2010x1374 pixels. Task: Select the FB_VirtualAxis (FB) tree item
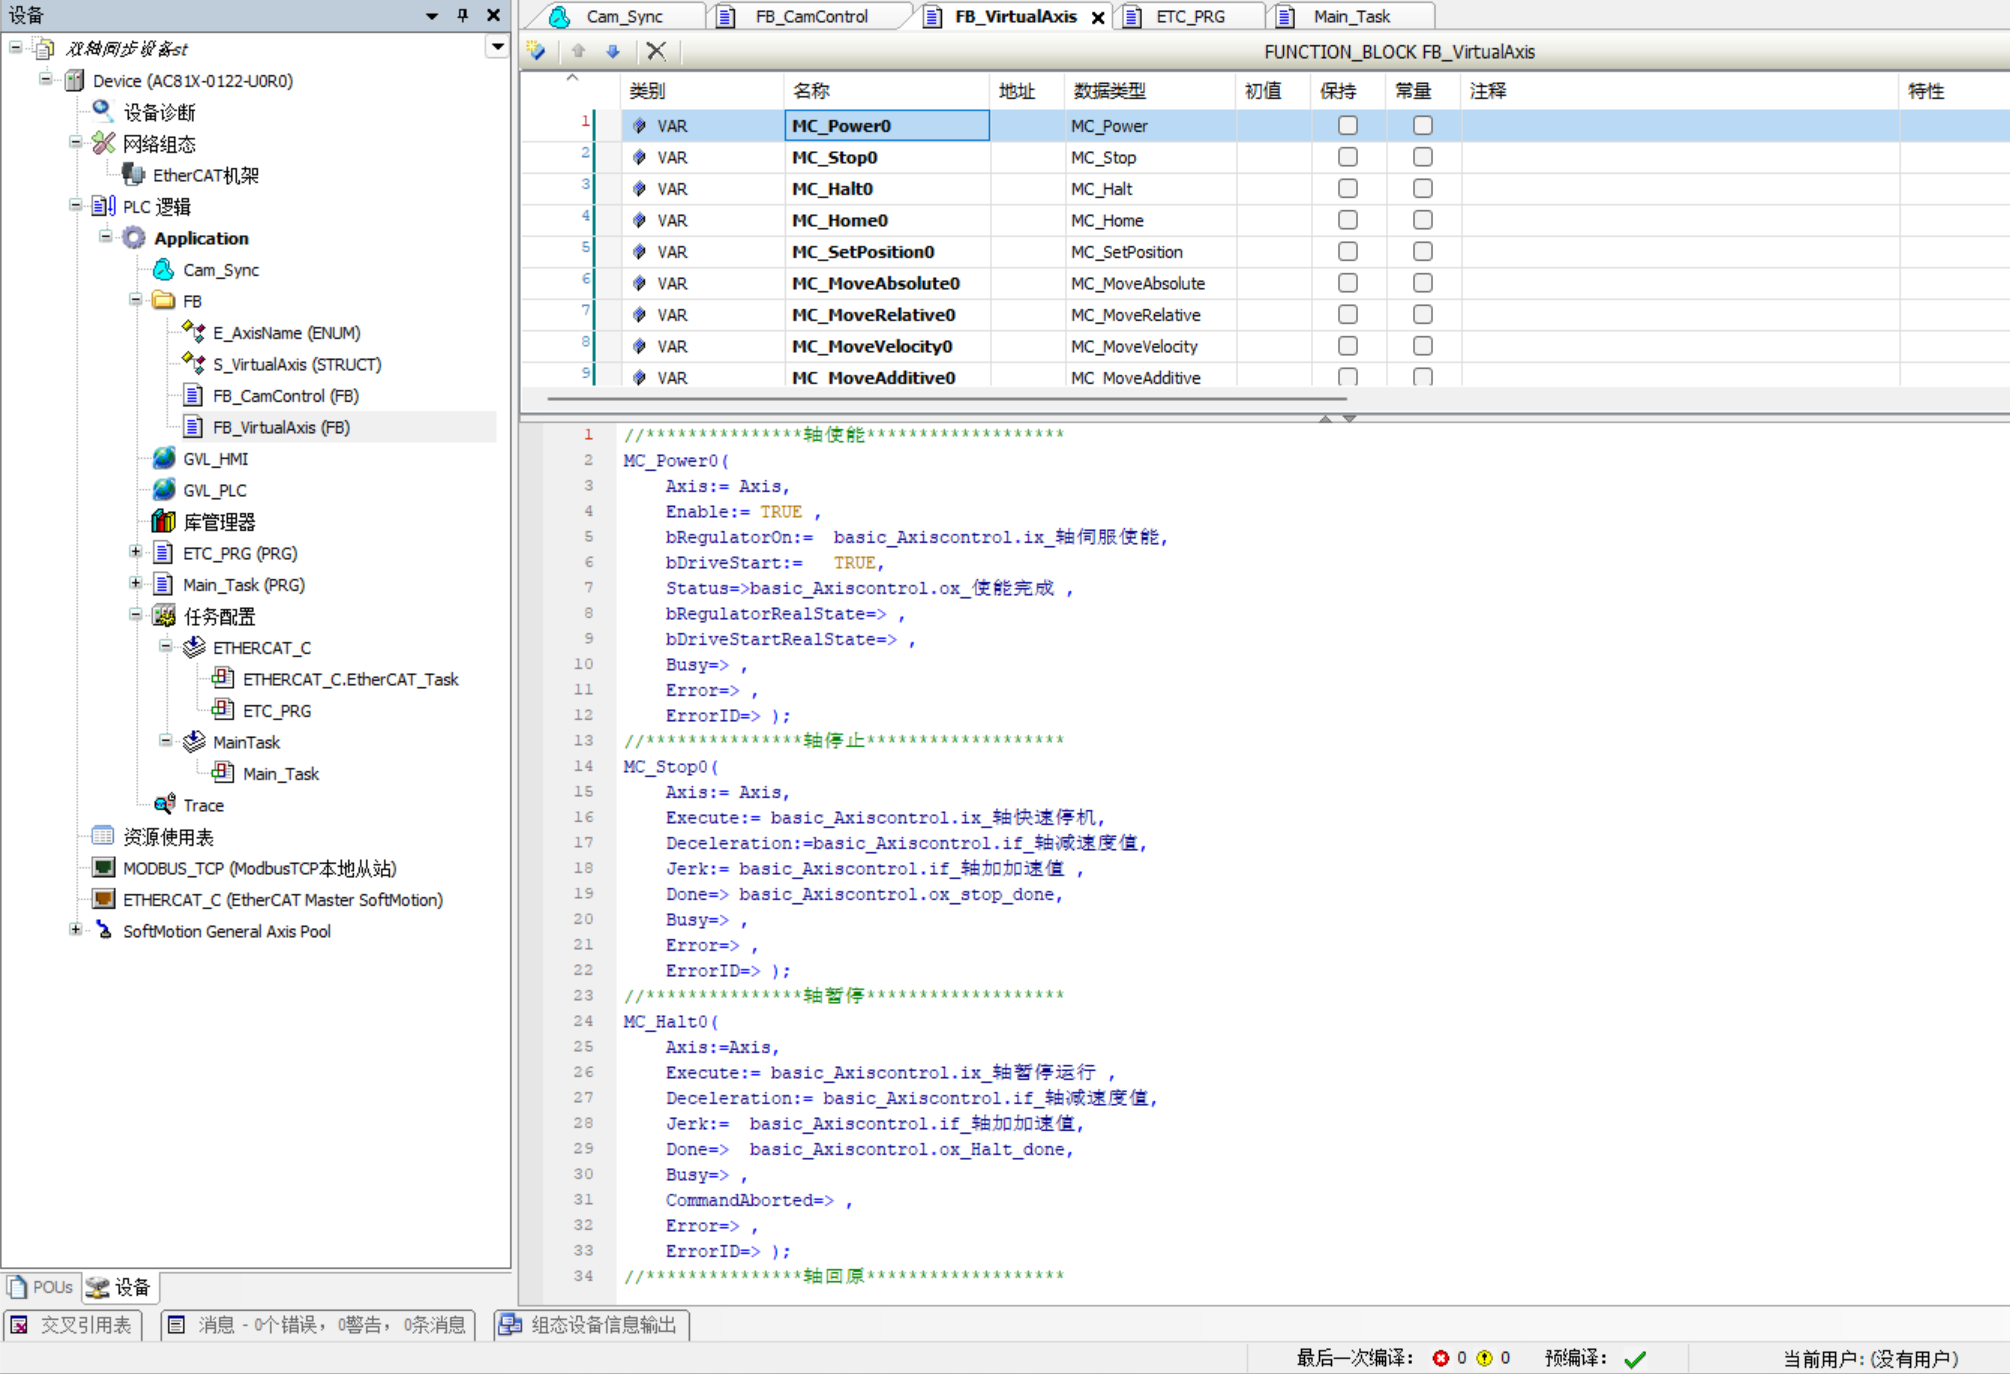pos(281,427)
